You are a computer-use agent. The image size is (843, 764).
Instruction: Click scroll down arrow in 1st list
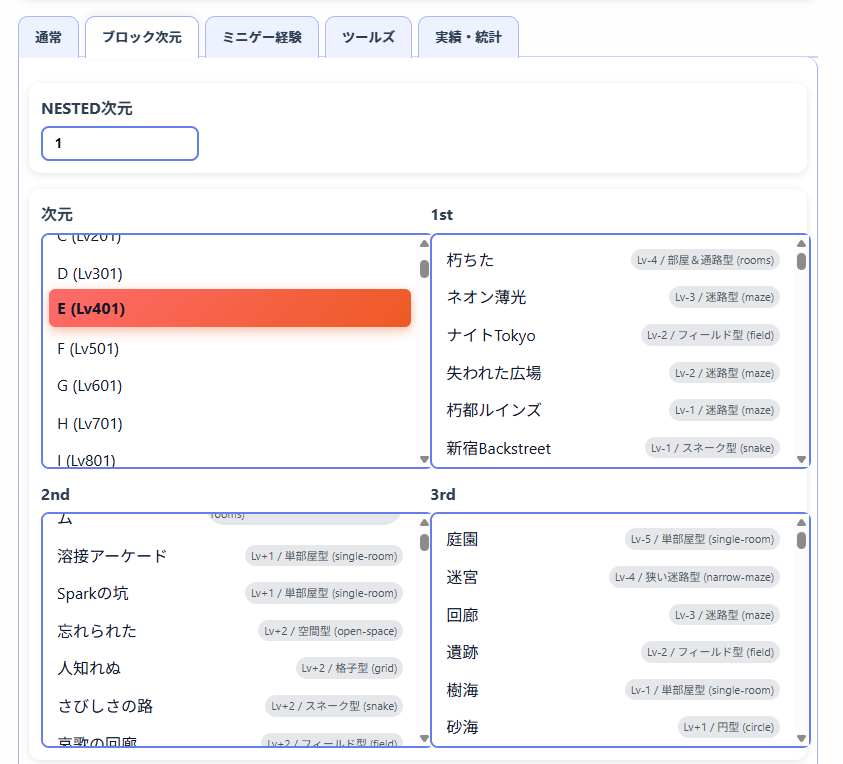coord(801,459)
